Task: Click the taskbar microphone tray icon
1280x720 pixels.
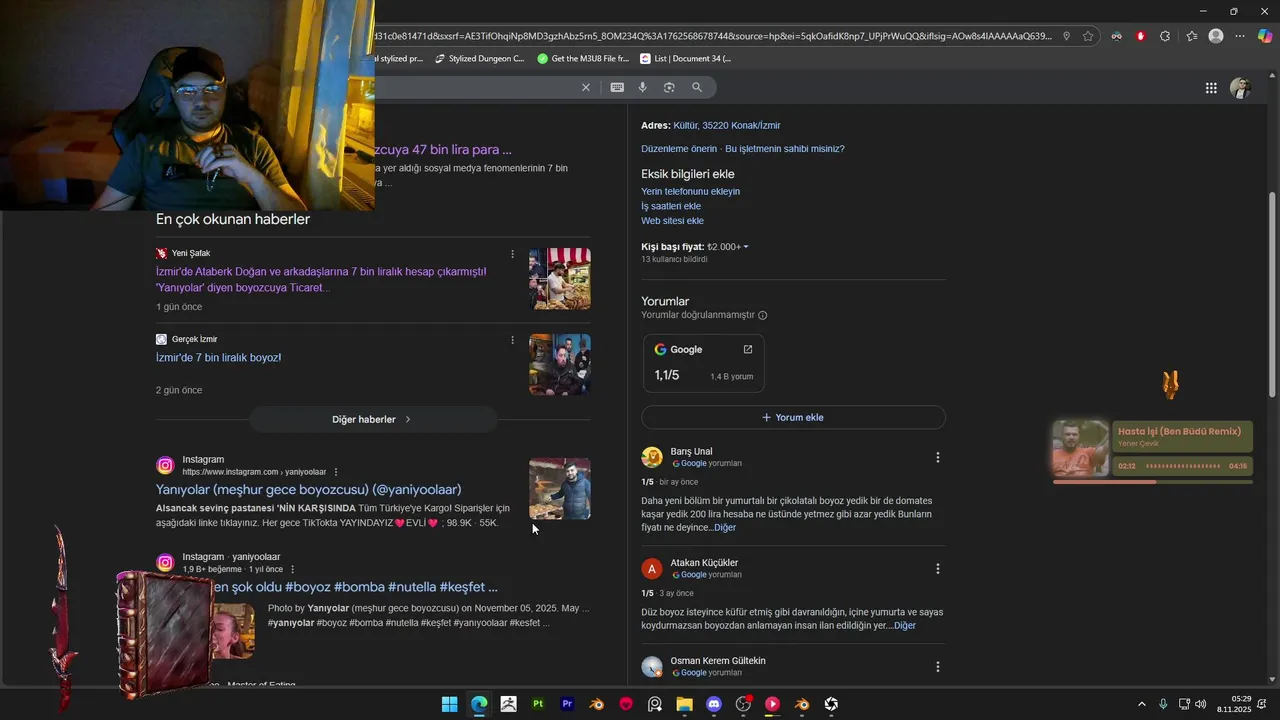Action: pos(1162,704)
